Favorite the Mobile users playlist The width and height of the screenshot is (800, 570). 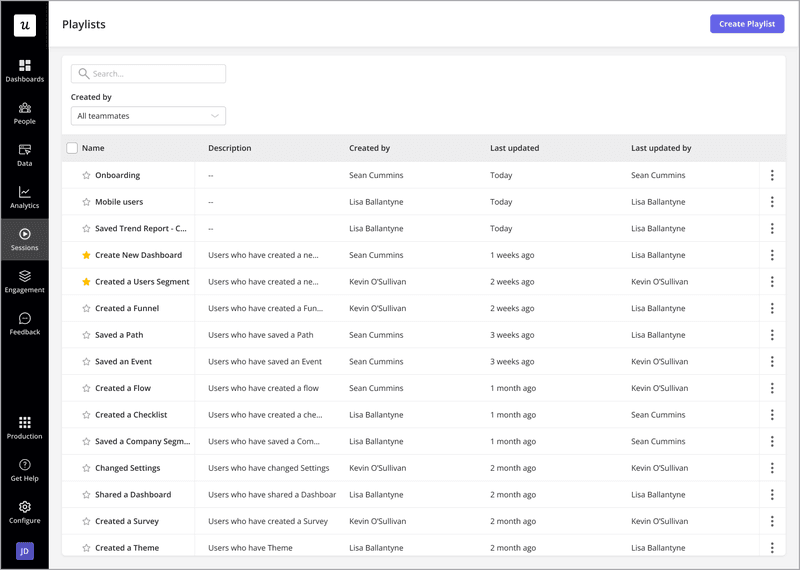coord(86,202)
